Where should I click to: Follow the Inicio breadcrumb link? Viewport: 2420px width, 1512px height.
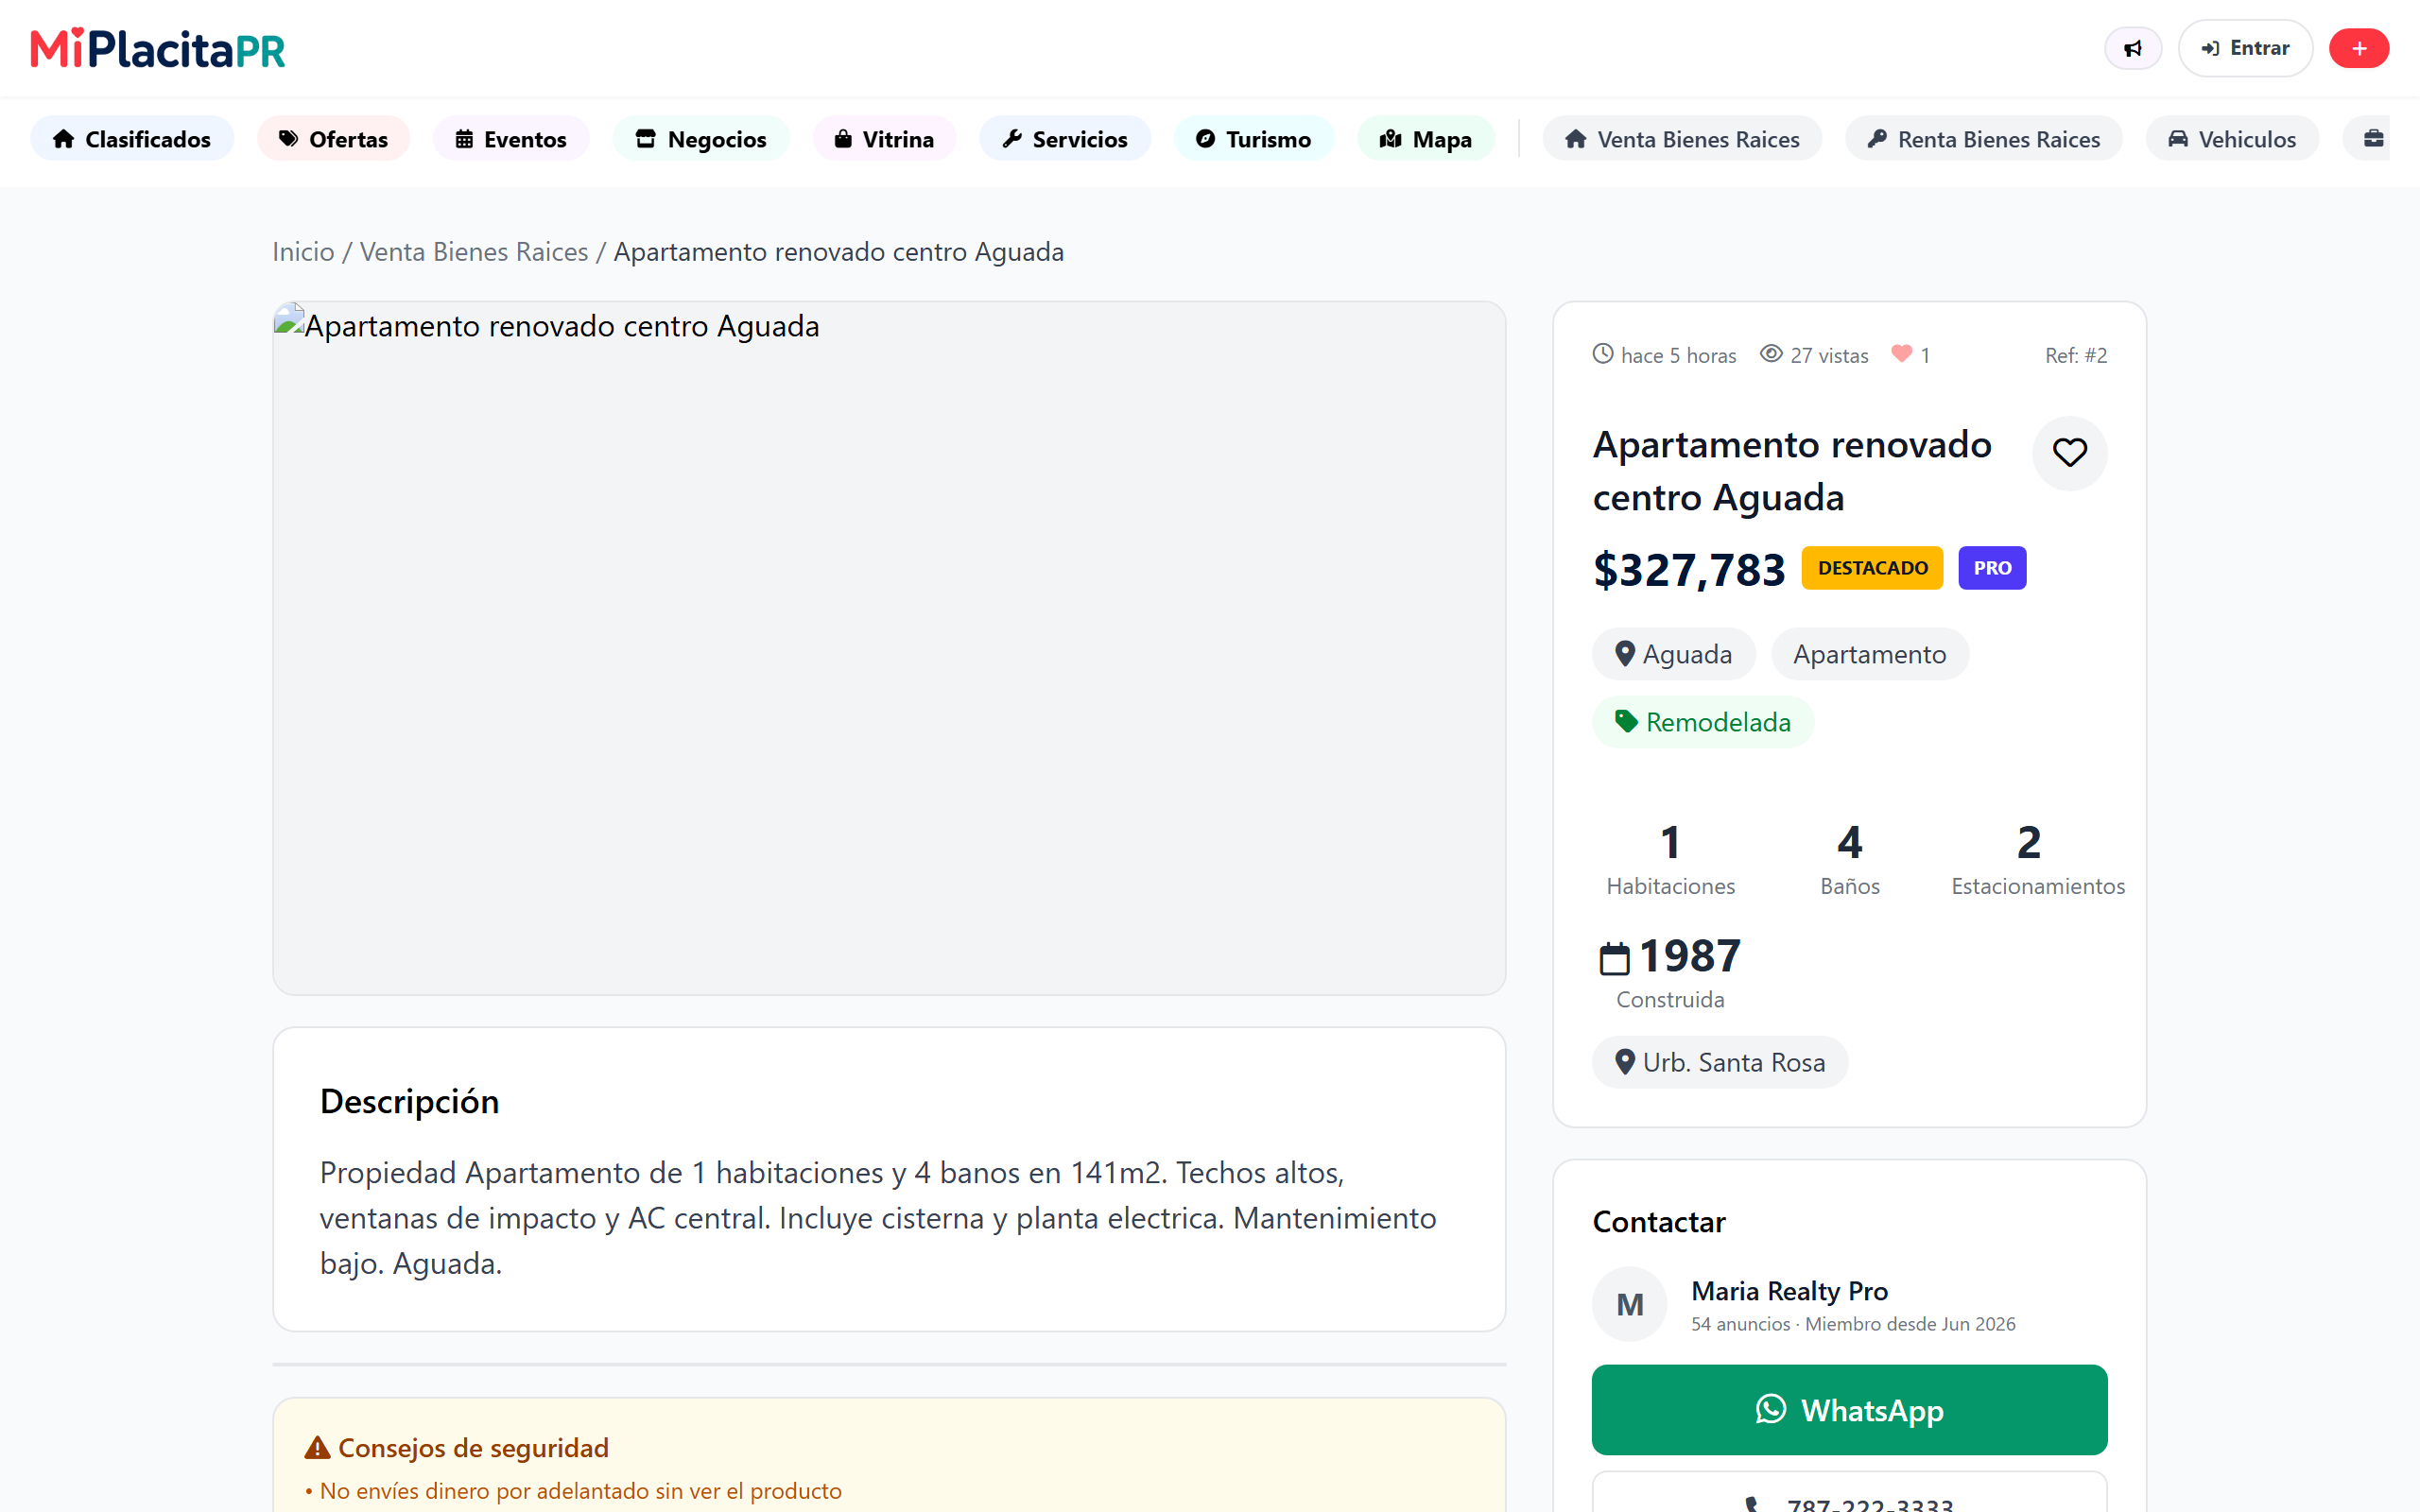(303, 252)
